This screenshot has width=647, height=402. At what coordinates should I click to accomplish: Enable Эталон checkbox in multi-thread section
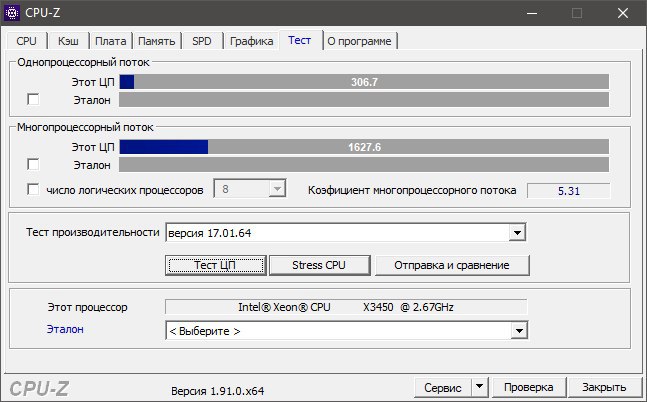tap(33, 164)
